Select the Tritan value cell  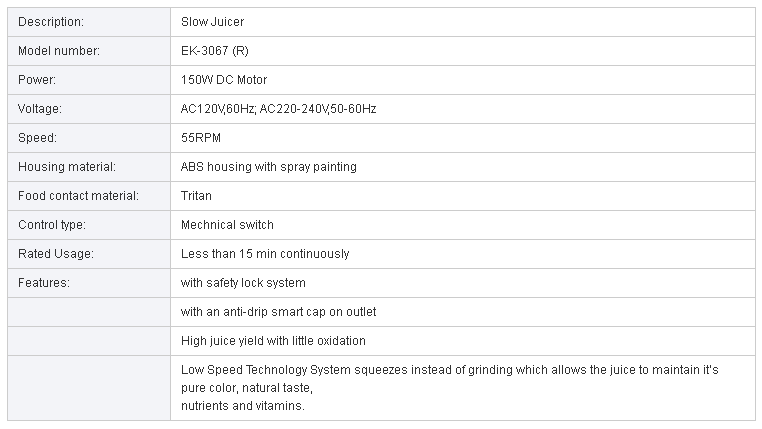click(463, 196)
